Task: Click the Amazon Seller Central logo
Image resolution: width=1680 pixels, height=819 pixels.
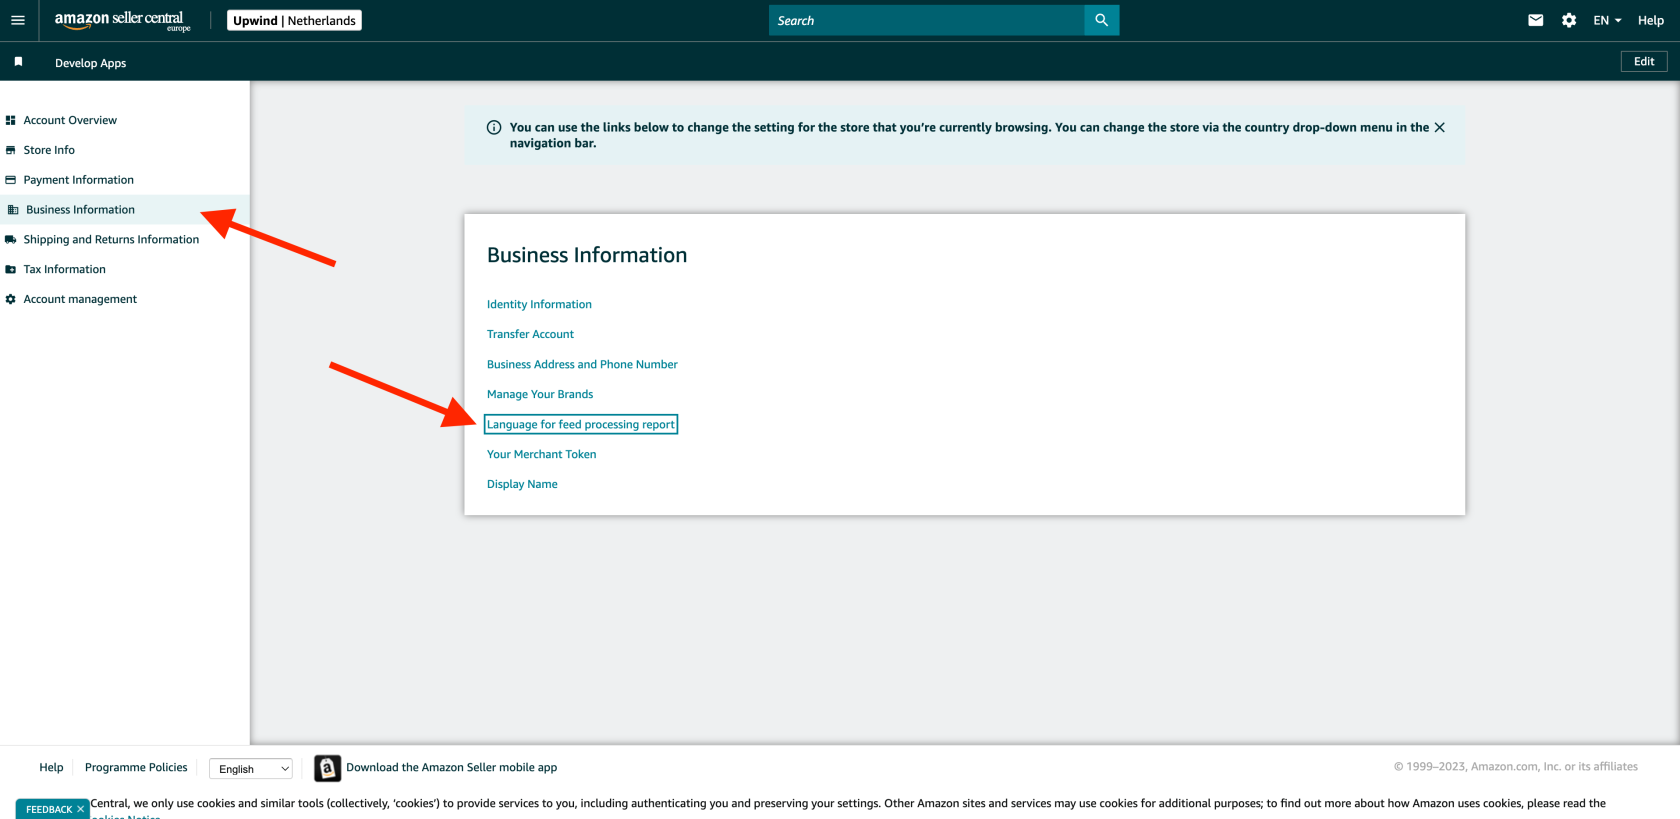Action: [x=122, y=20]
